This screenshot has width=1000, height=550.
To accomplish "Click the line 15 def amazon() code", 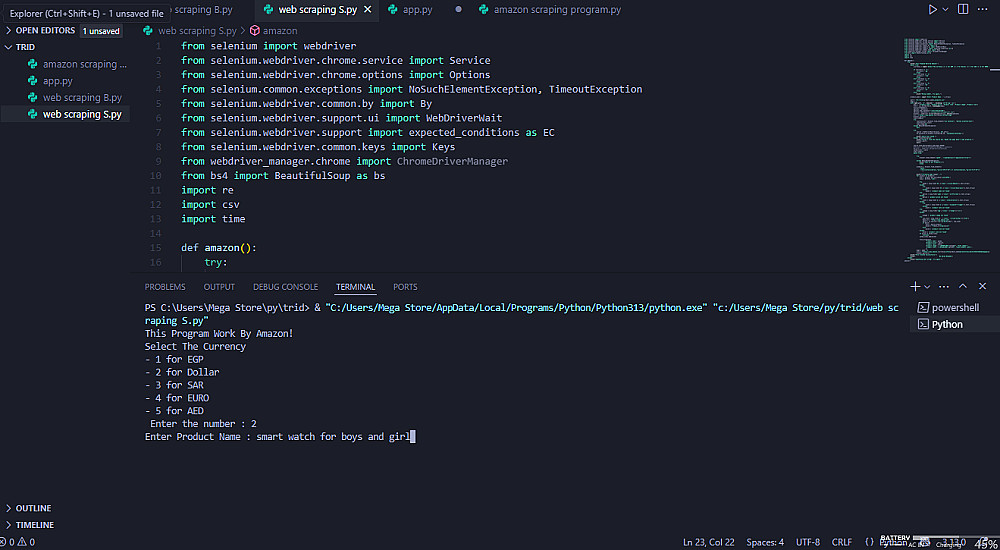I will [219, 248].
